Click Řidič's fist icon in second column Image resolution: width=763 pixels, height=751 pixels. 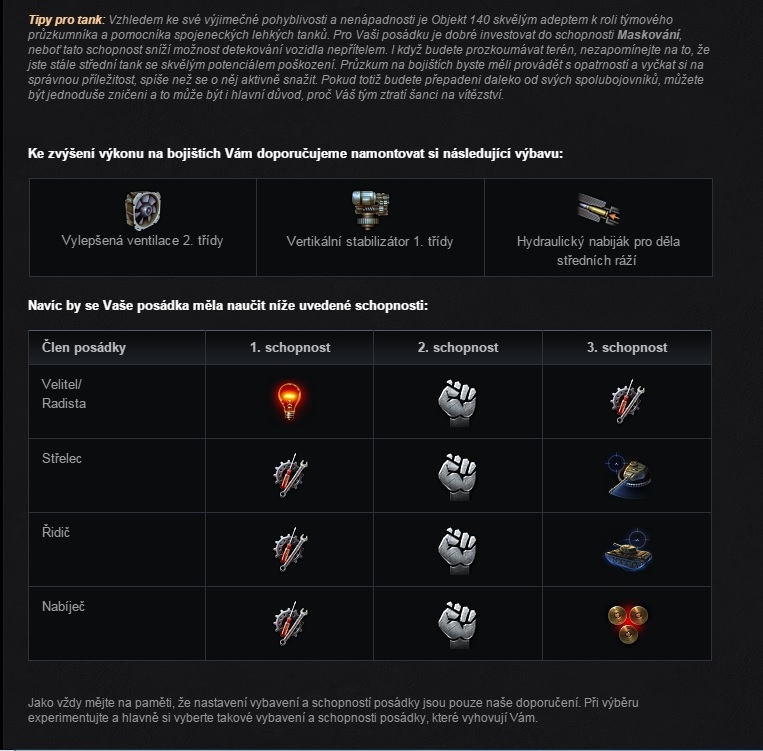[x=457, y=551]
